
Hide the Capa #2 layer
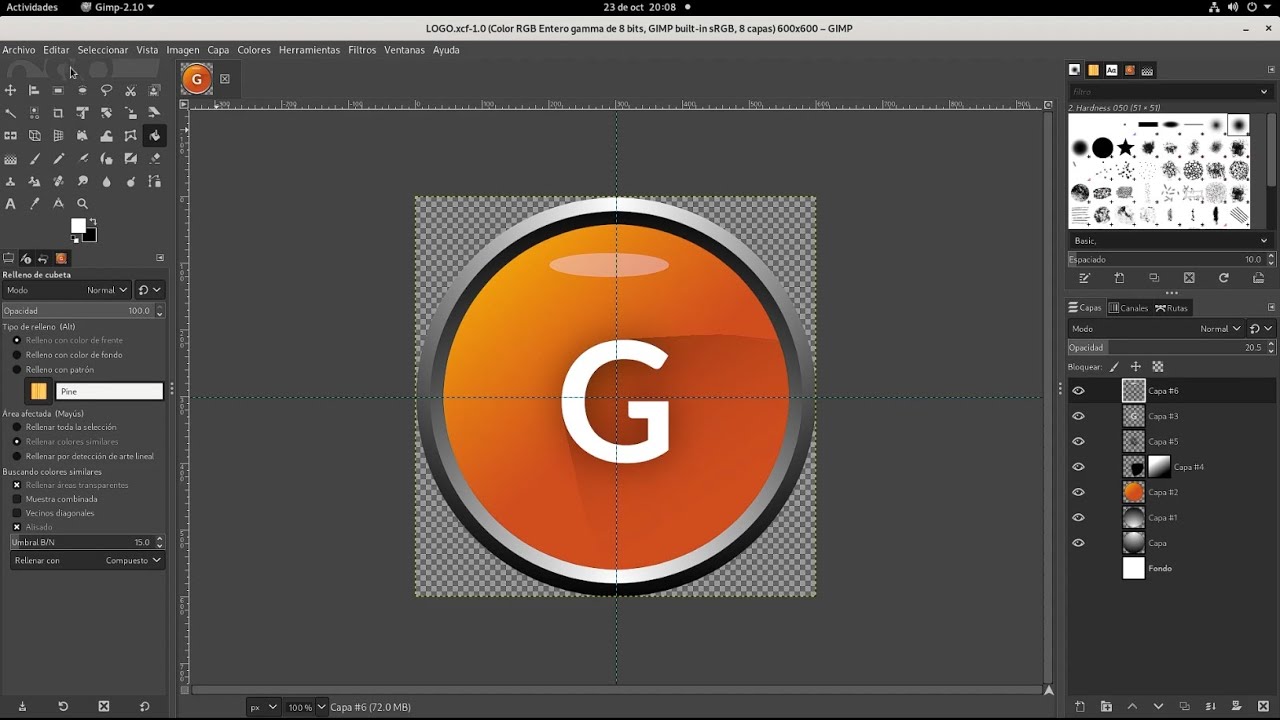pyautogui.click(x=1078, y=492)
